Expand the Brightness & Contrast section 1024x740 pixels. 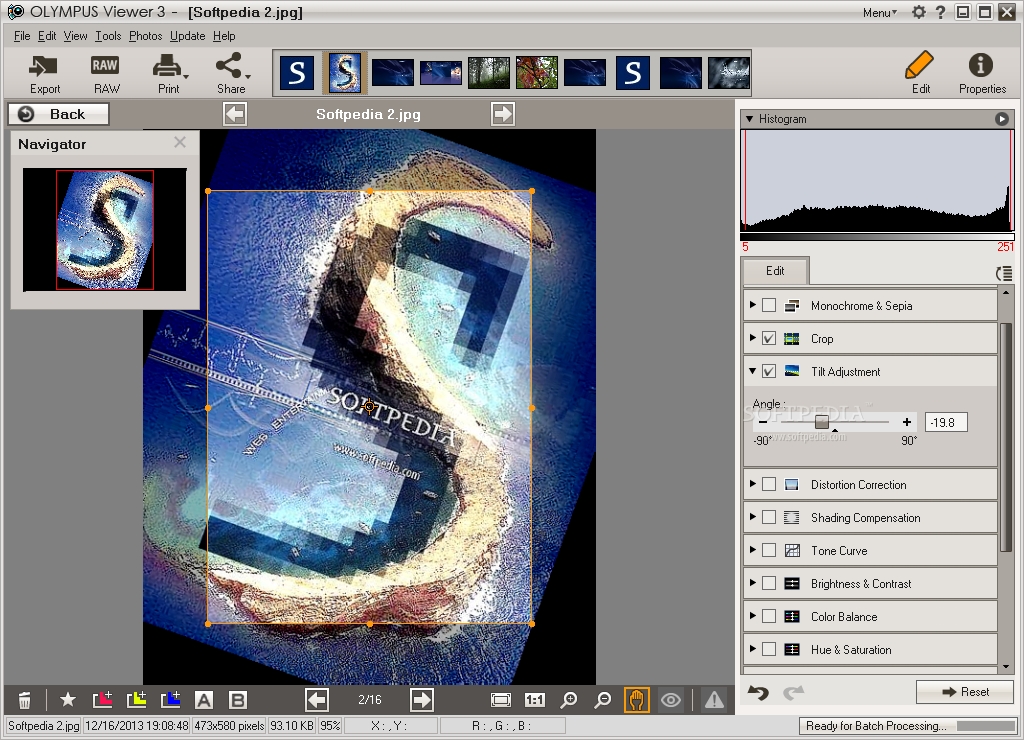[753, 583]
